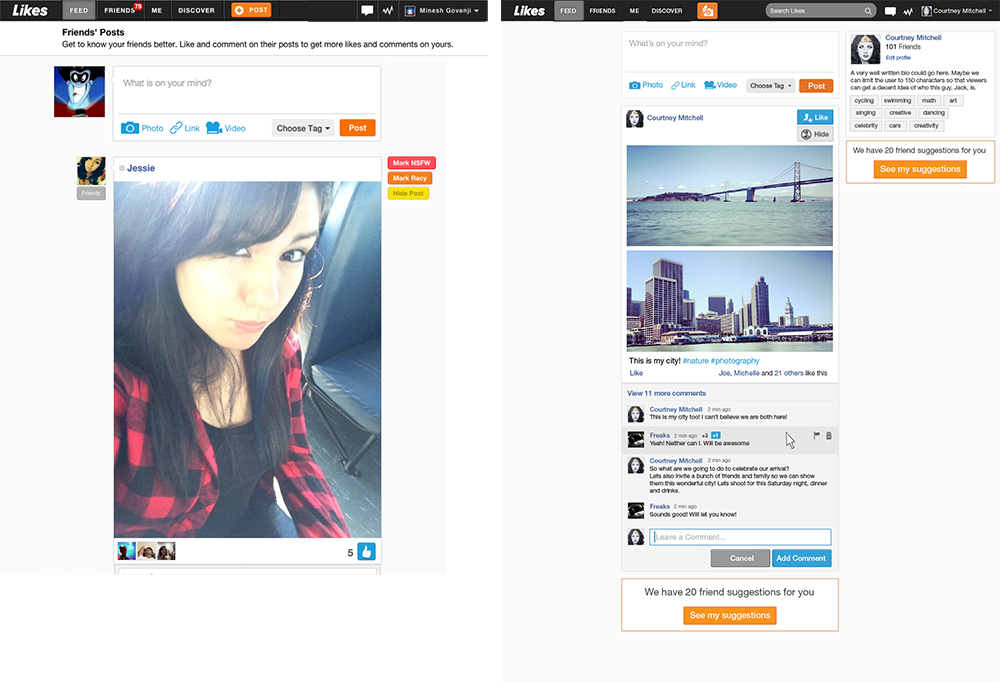Open activity pulse icon next to Courtney Mitchell menu

pyautogui.click(x=907, y=11)
